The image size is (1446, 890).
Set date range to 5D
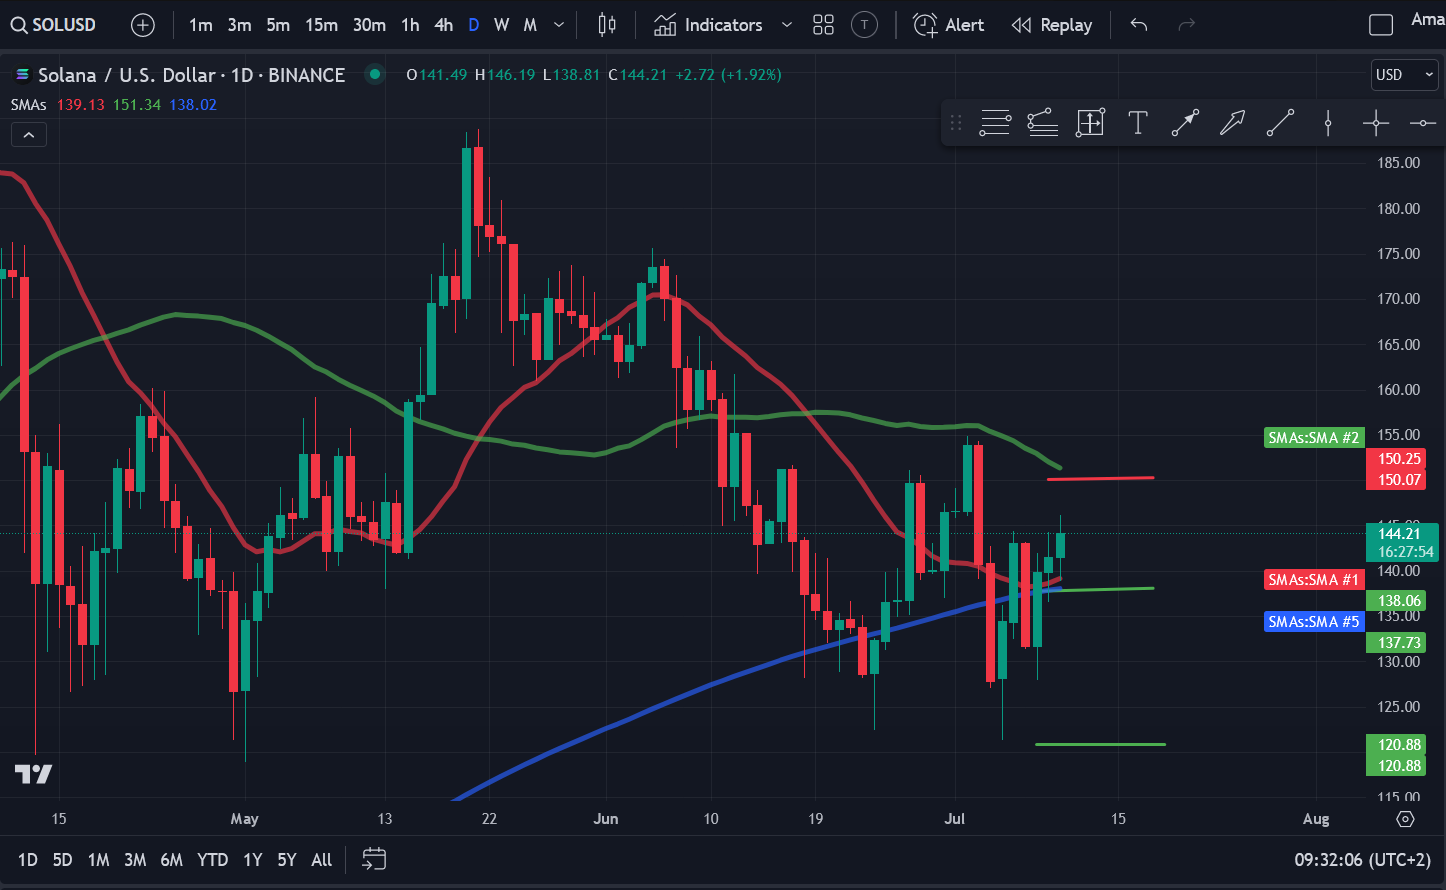click(x=62, y=859)
